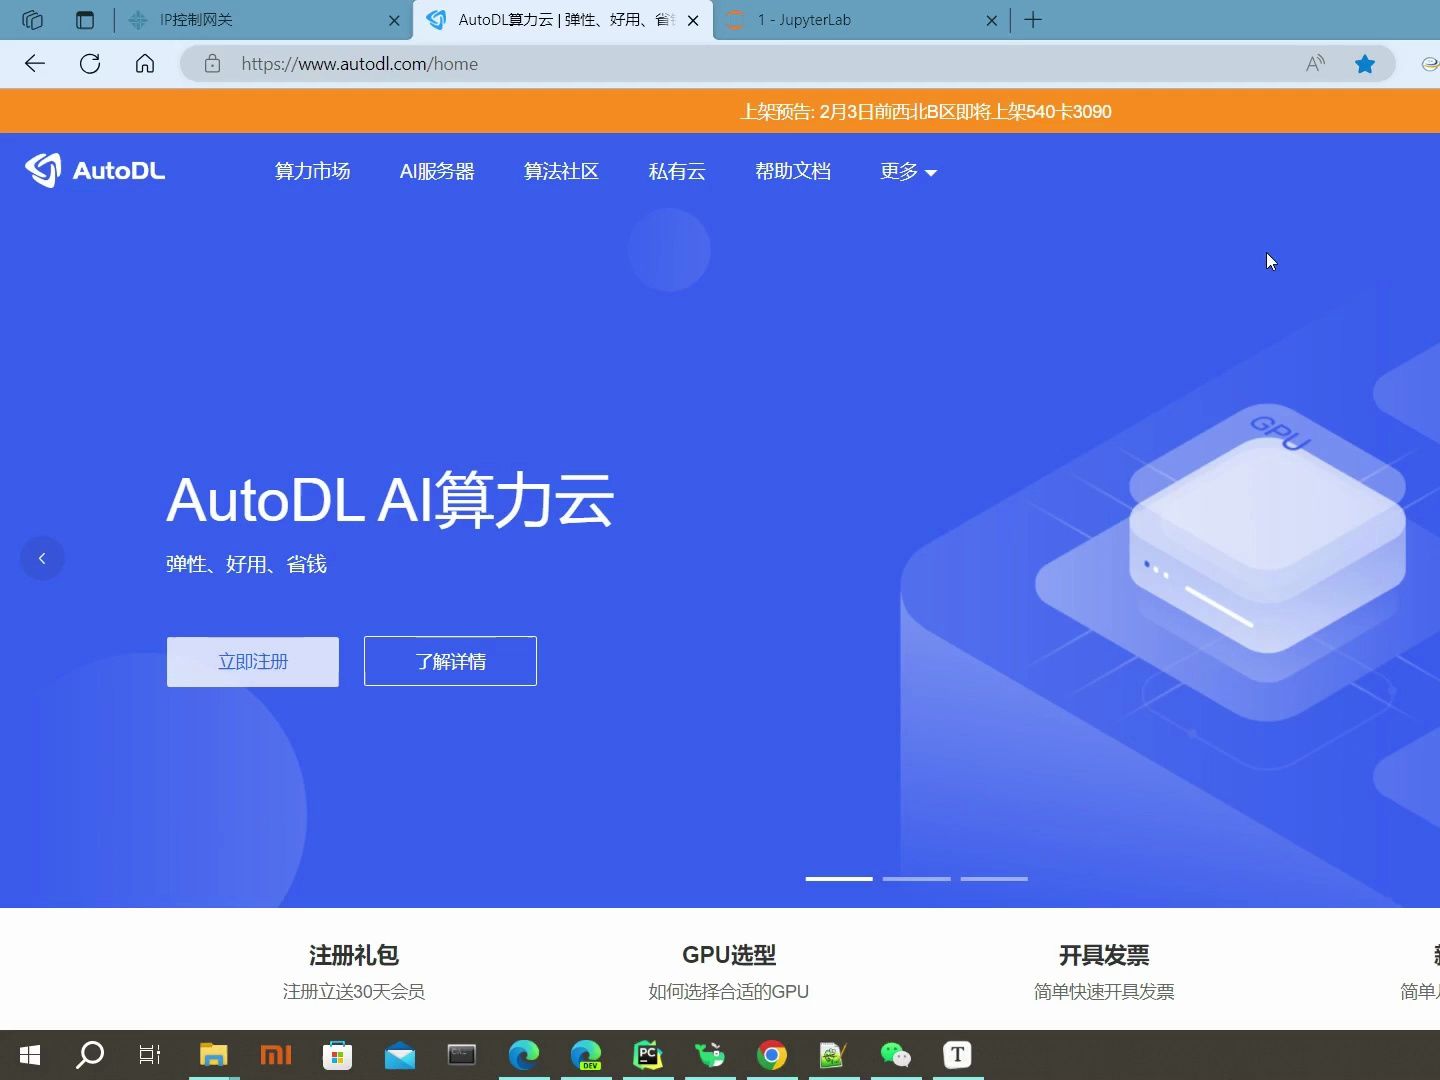Open Microsoft Store from the taskbar
This screenshot has height=1080, width=1440.
[x=337, y=1054]
